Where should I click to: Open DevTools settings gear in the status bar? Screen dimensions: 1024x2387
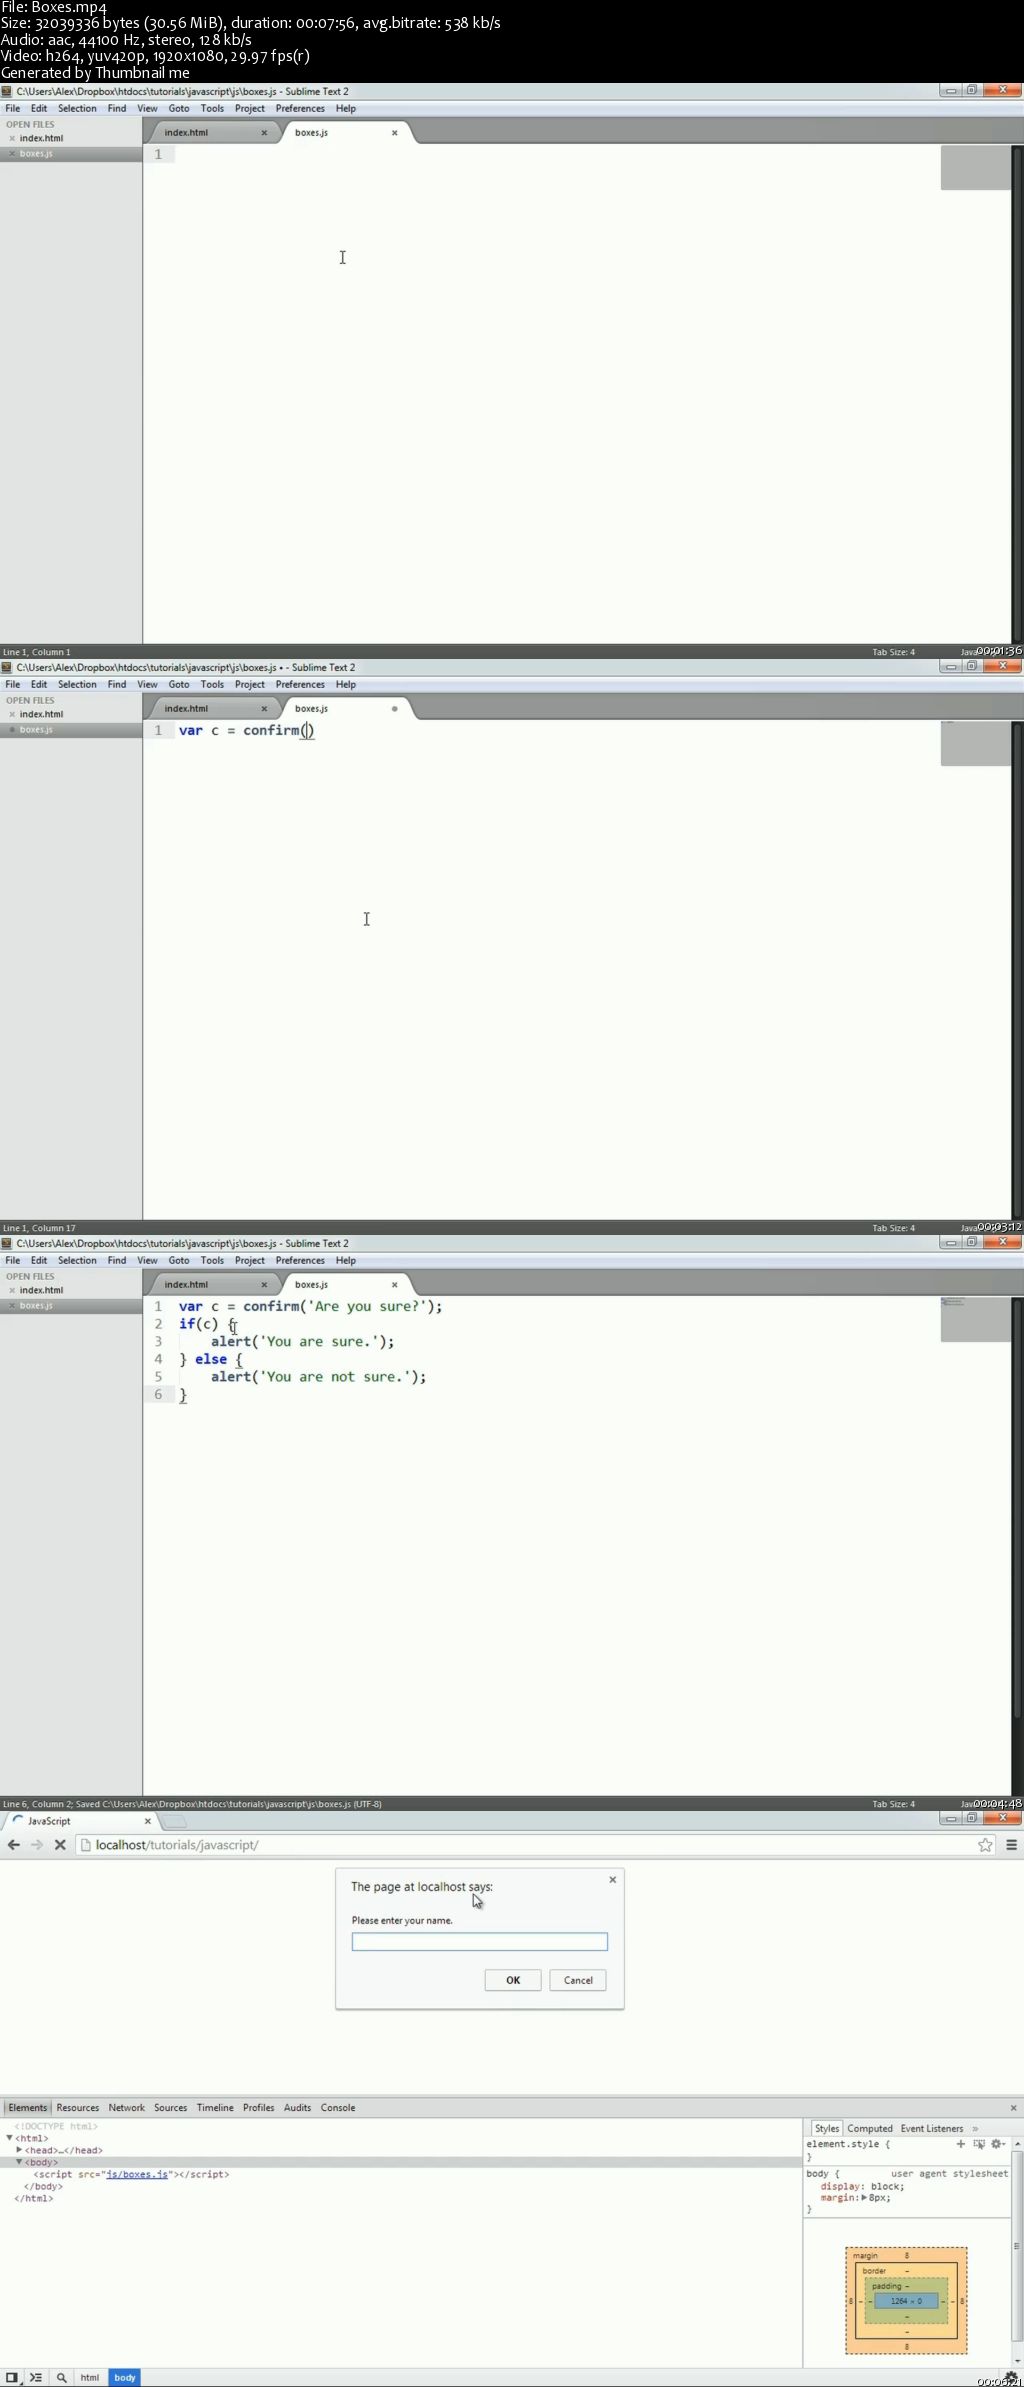tap(1011, 2377)
